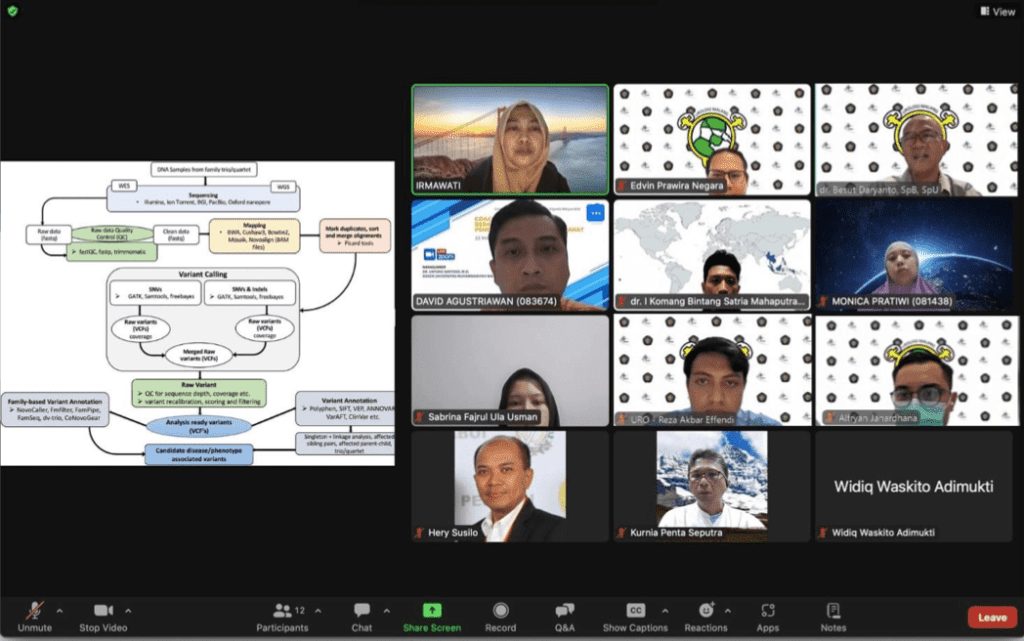Expand audio options arrow beside Unmute
Image resolution: width=1024 pixels, height=641 pixels.
(59, 610)
